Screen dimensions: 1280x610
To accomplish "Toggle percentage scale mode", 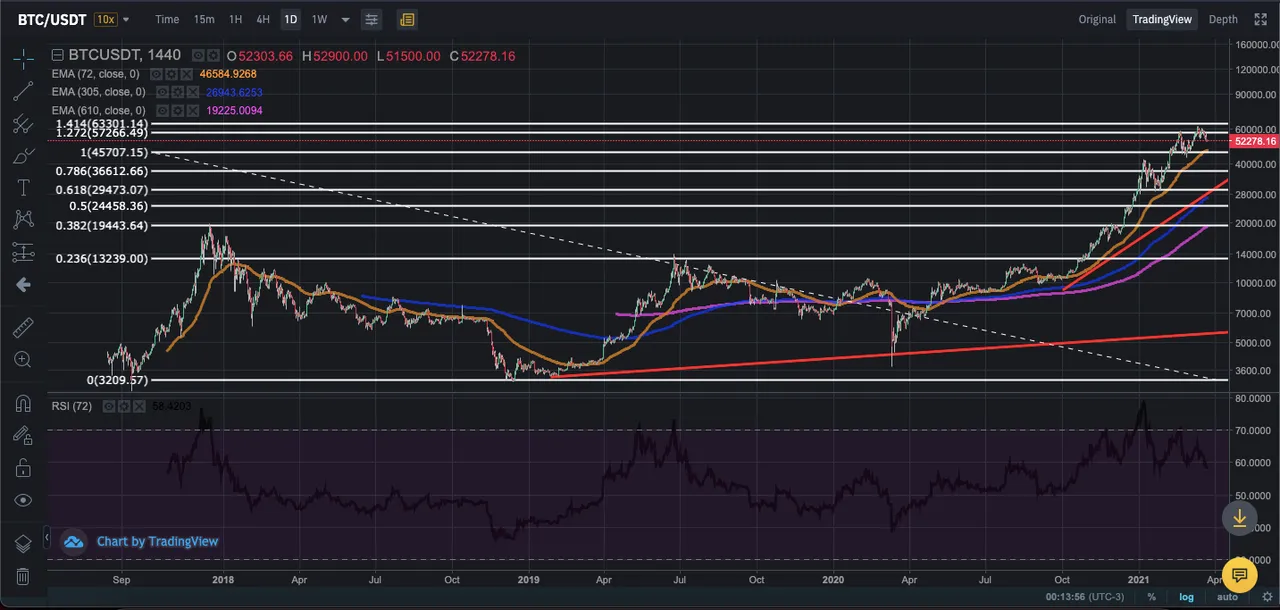I will [x=1152, y=597].
